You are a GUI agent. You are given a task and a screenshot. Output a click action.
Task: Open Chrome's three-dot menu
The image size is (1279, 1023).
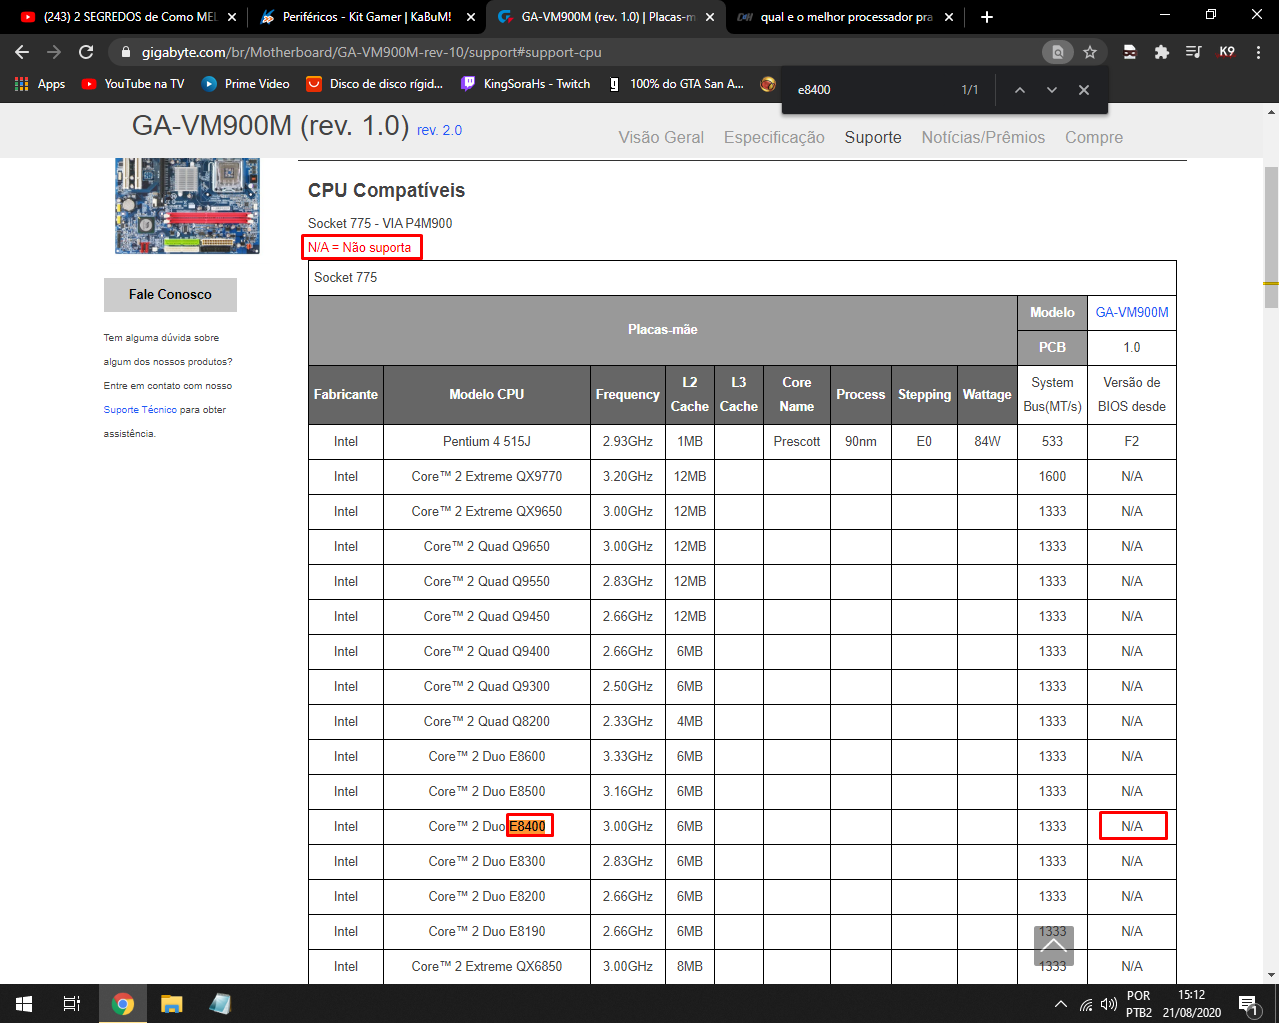(1259, 52)
